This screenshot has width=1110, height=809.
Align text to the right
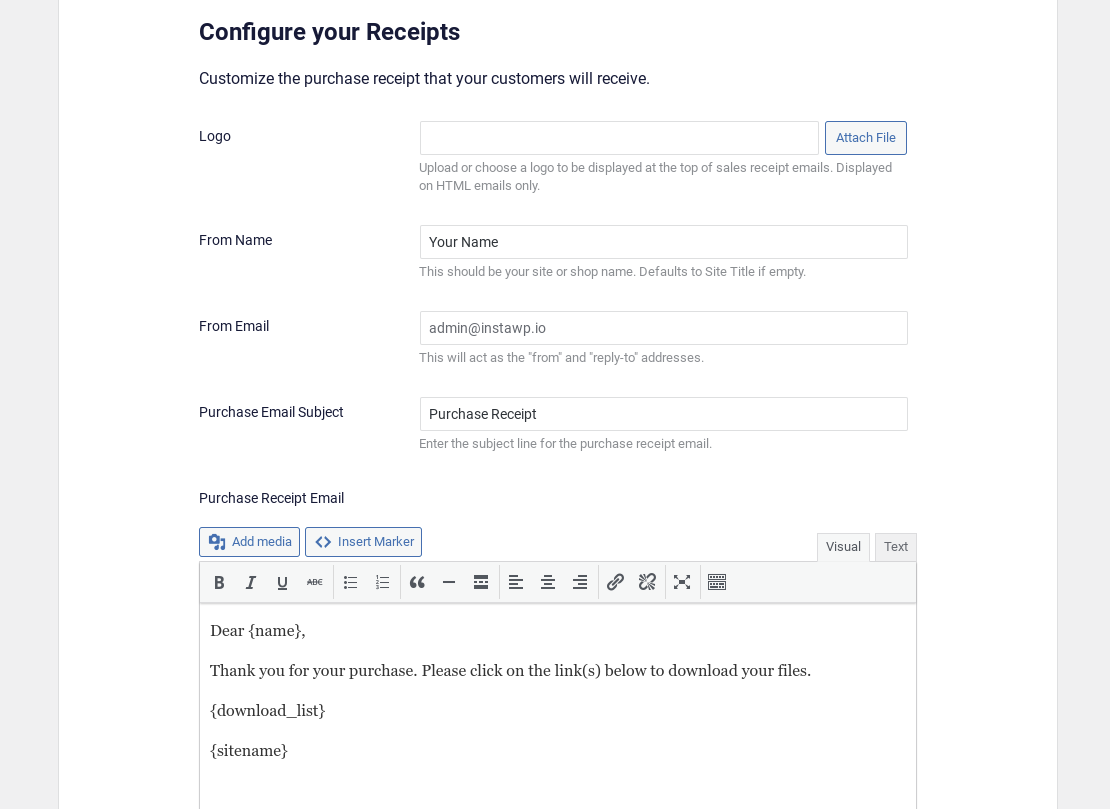pyautogui.click(x=580, y=582)
